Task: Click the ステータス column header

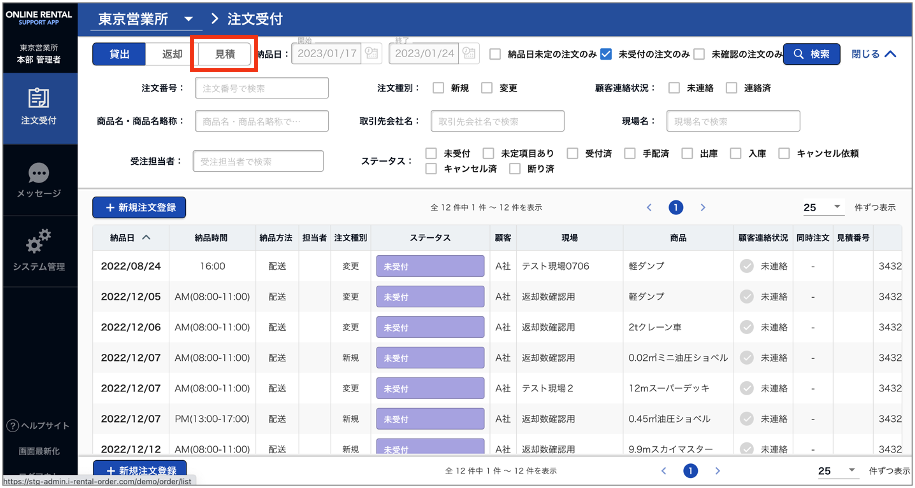Action: coord(430,238)
